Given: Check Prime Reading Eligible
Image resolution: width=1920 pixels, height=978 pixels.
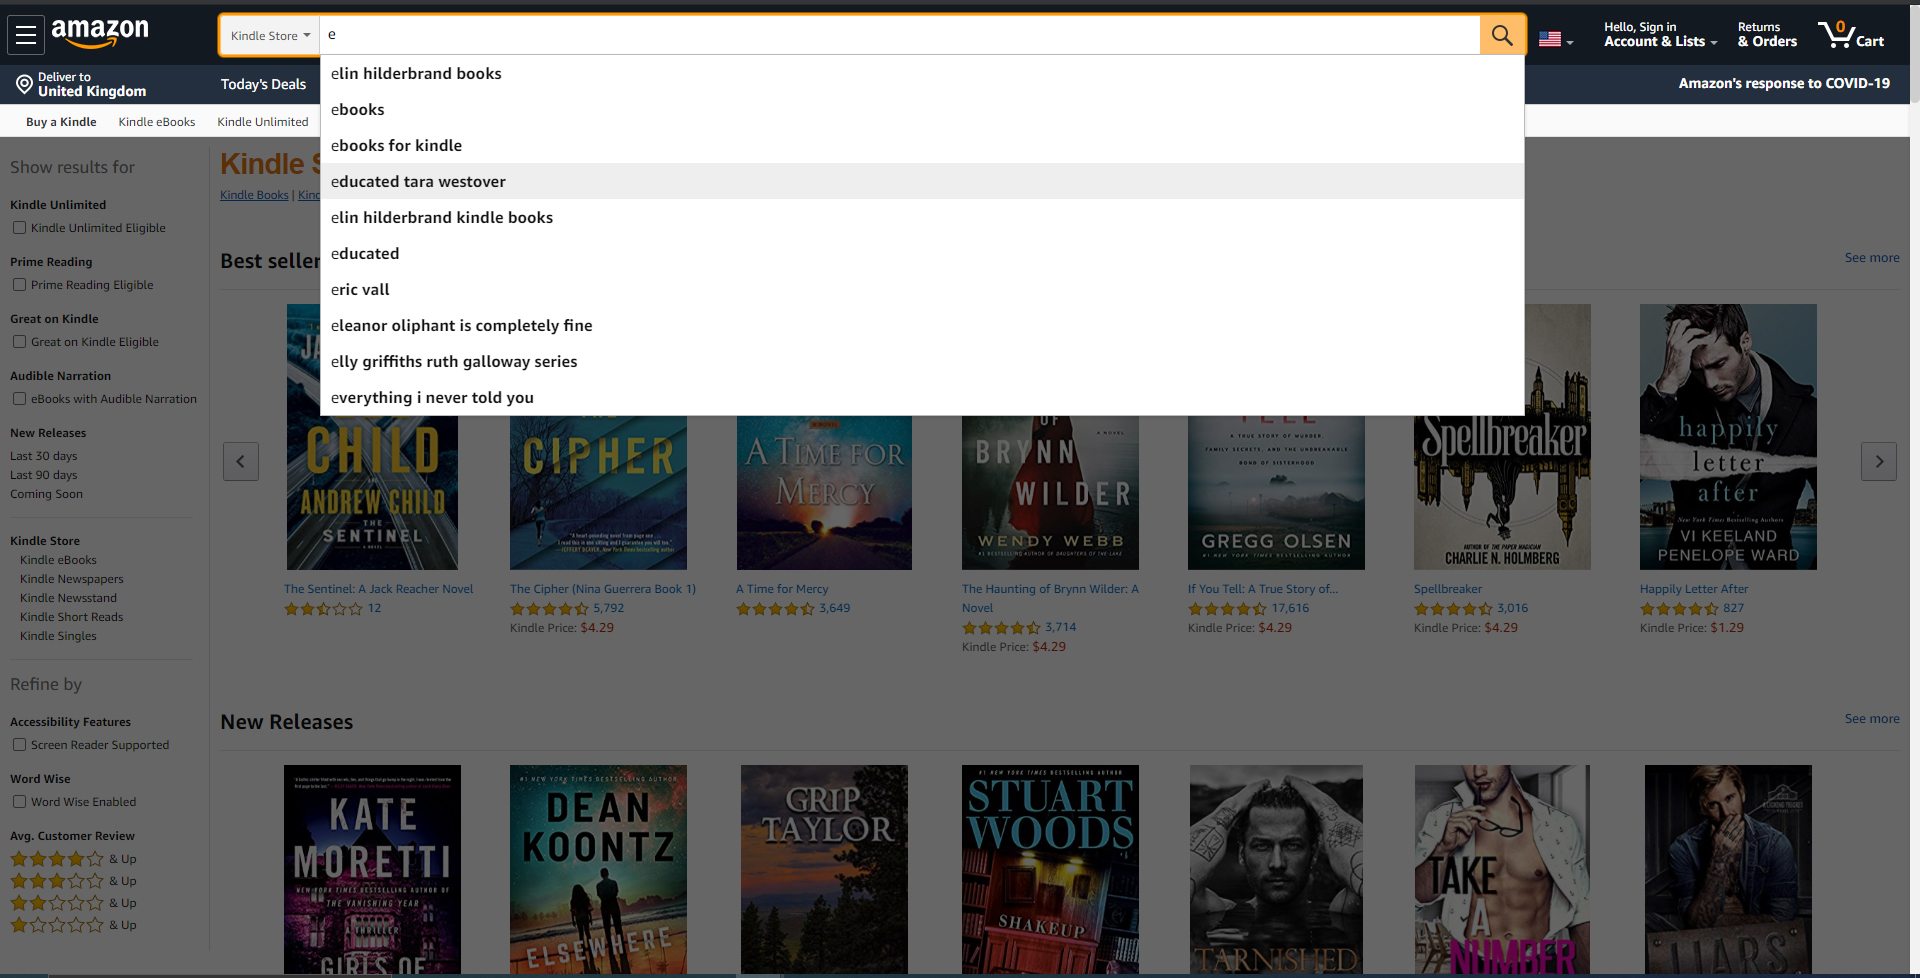Looking at the screenshot, I should (19, 285).
